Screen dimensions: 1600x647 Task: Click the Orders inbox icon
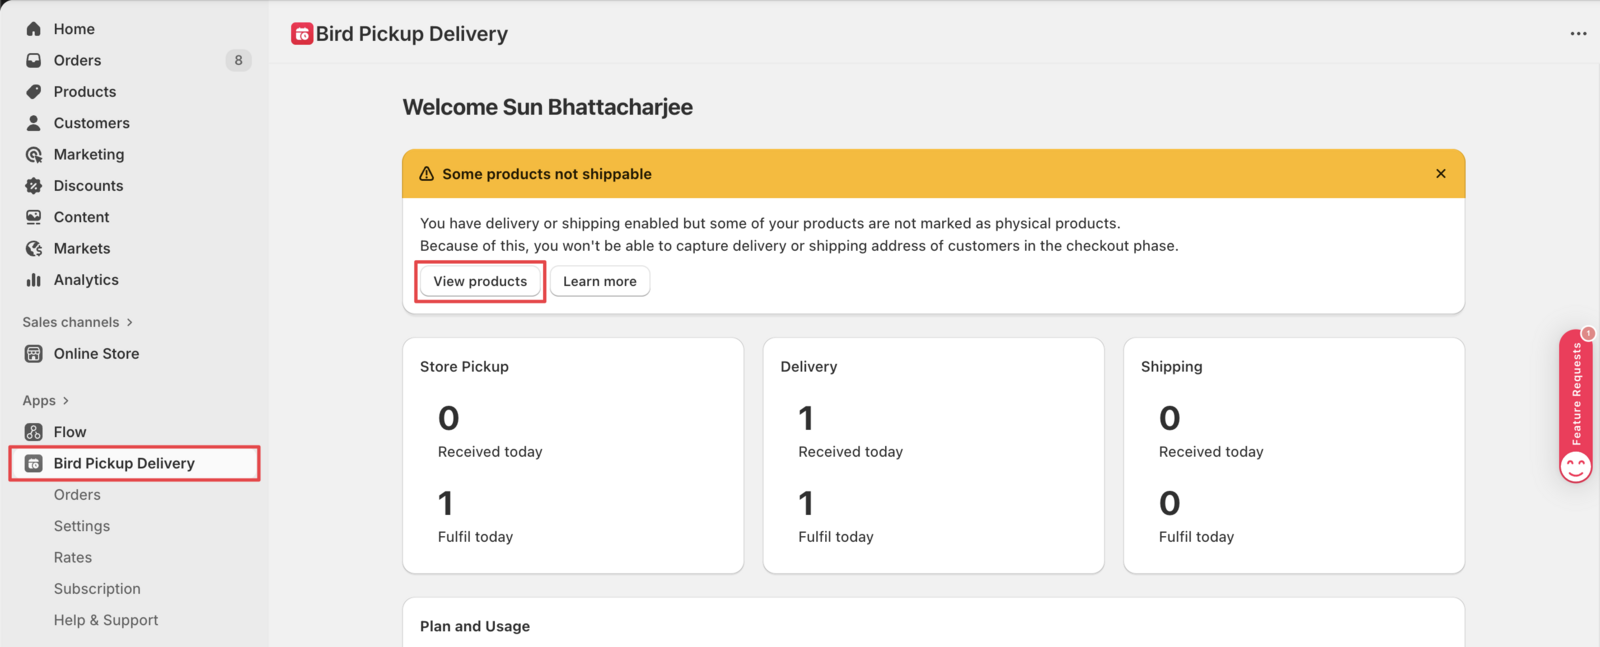click(34, 60)
